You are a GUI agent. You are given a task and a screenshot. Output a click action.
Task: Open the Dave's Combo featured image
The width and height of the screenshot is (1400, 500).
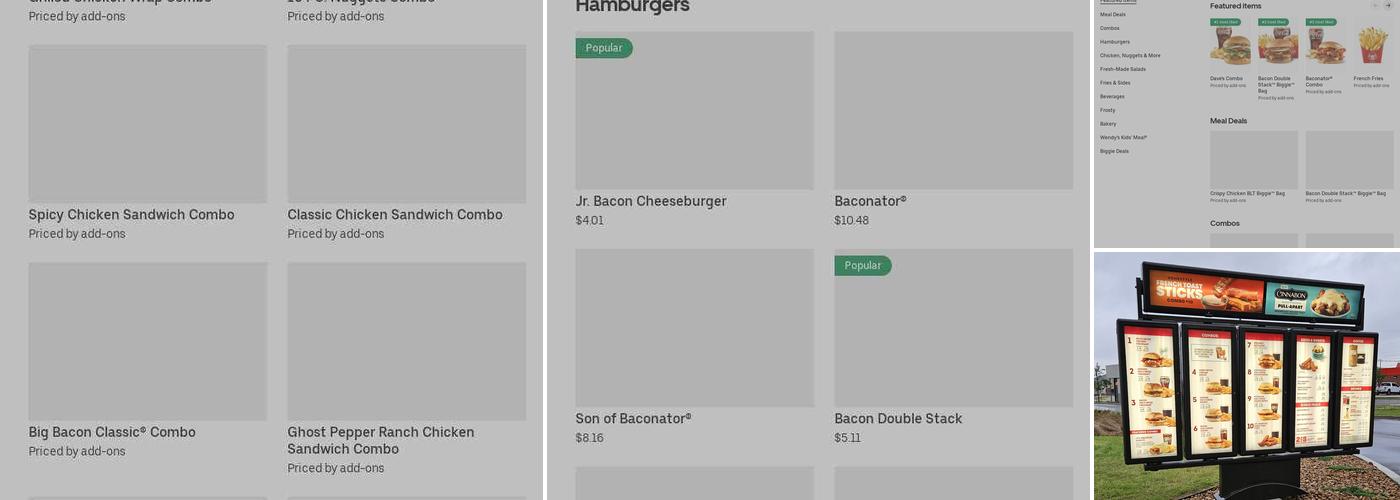[1230, 45]
